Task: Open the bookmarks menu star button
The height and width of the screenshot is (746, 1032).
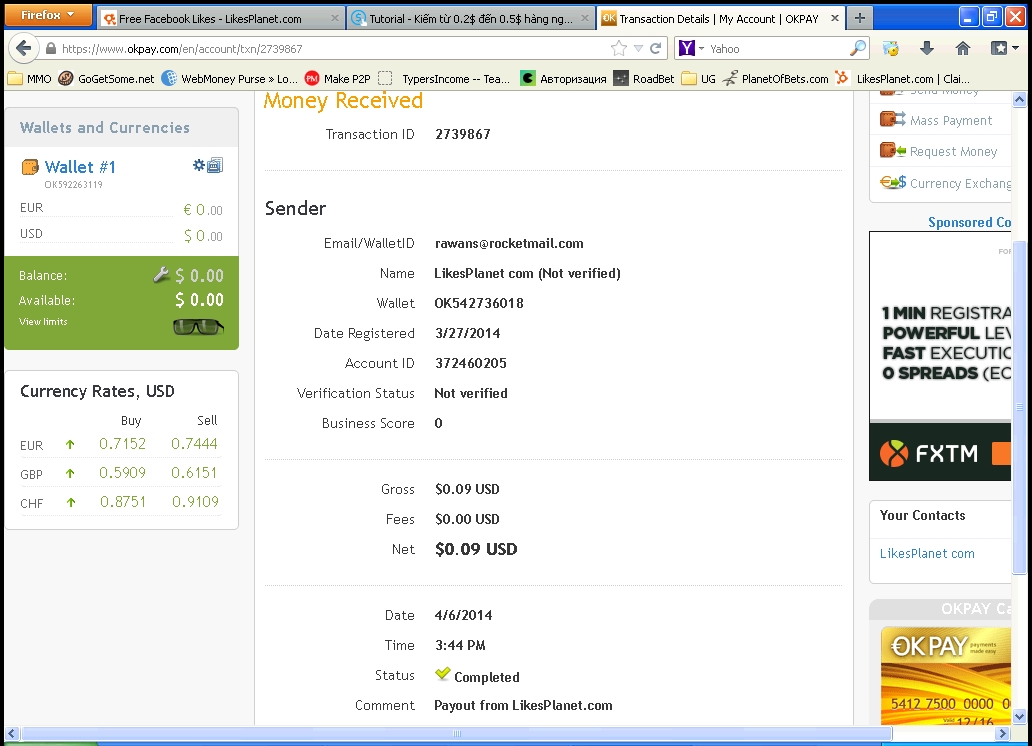Action: tap(1004, 48)
